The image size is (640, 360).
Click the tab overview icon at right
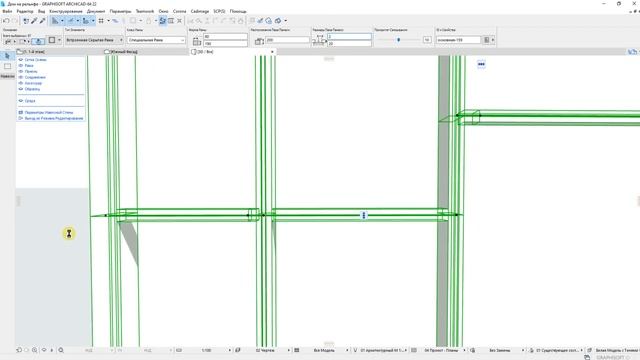click(x=632, y=52)
